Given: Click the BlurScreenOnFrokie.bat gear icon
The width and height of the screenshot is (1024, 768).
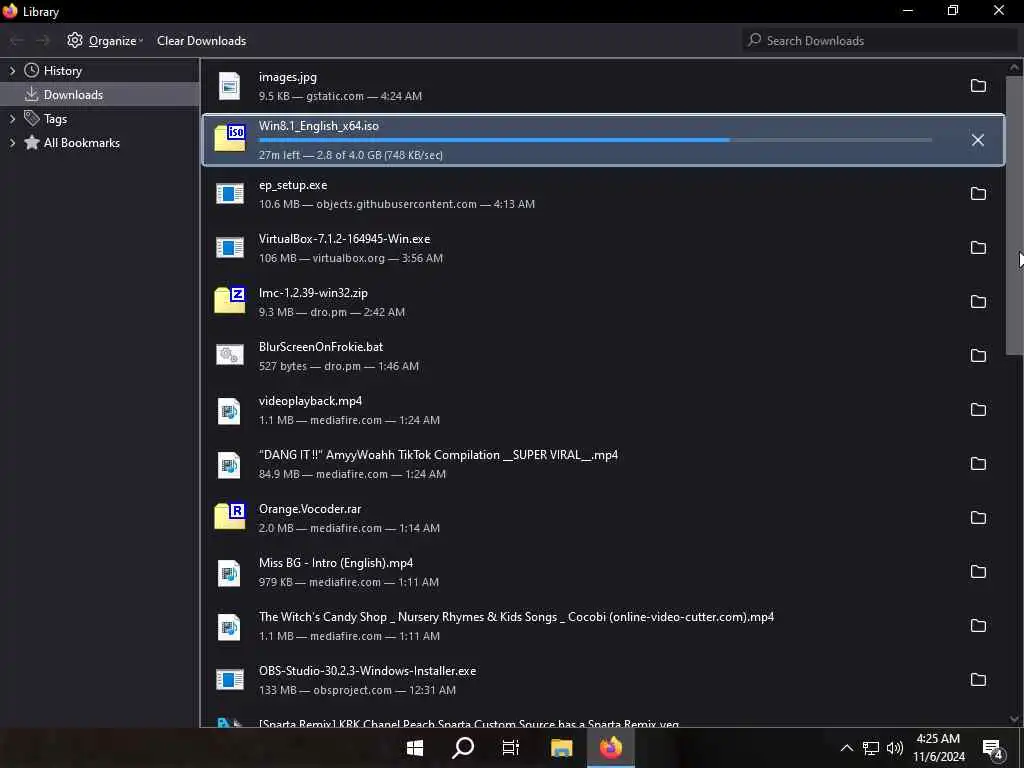Looking at the screenshot, I should [230, 355].
